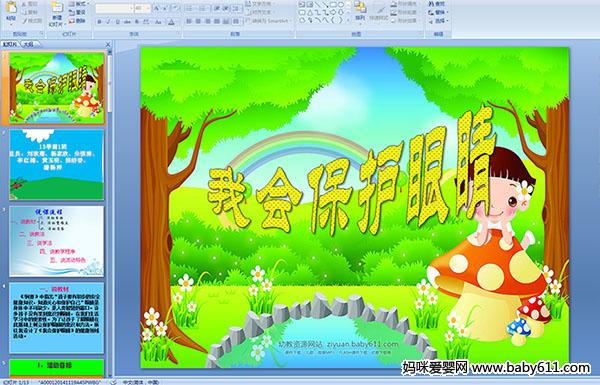The image size is (600, 385).
Task: Select slide 2 thumbnail with the blue sky
Action: [57, 165]
